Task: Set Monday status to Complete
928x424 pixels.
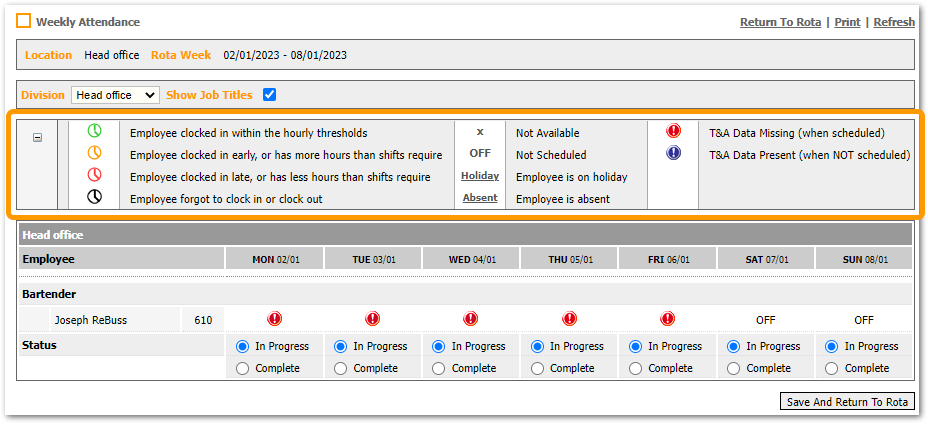Action: pyautogui.click(x=243, y=368)
